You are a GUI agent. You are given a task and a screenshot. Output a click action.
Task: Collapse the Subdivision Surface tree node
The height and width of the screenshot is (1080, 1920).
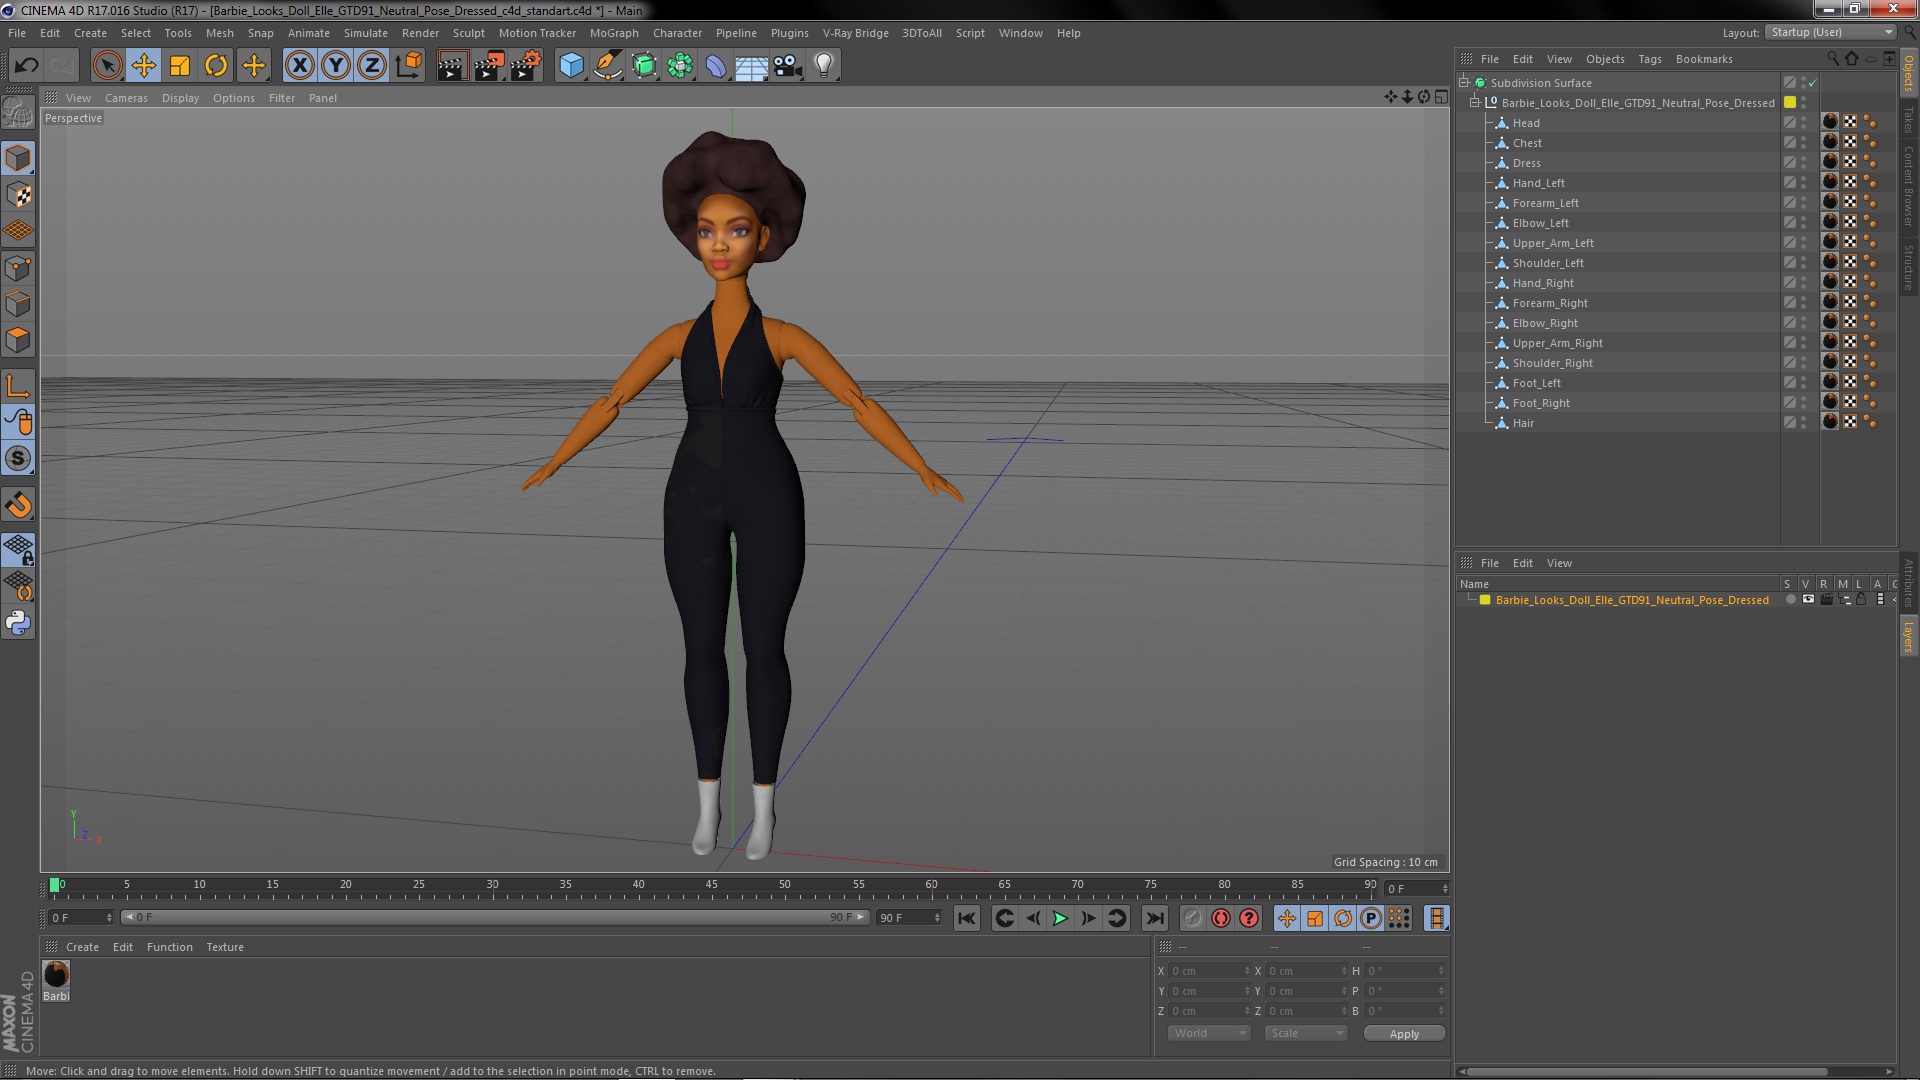[x=1464, y=83]
